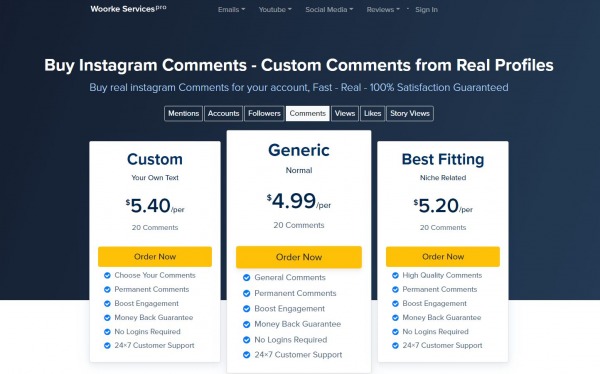Click the 'Normal' subtitle on Generic plan
This screenshot has width=600, height=374.
[x=299, y=170]
